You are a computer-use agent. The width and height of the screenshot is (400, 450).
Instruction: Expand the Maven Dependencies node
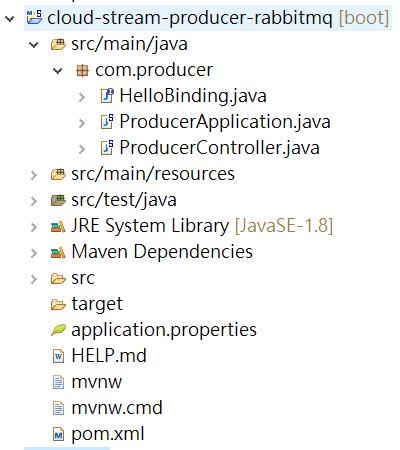pos(34,253)
